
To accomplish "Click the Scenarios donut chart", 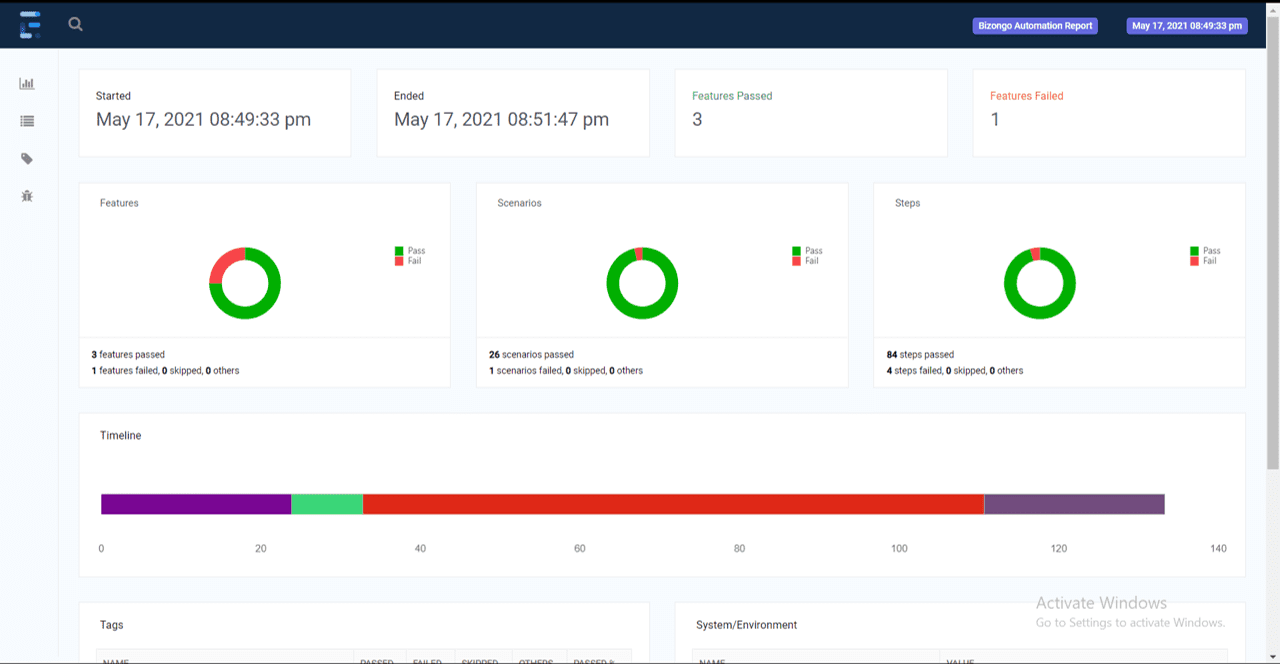I will [x=642, y=283].
